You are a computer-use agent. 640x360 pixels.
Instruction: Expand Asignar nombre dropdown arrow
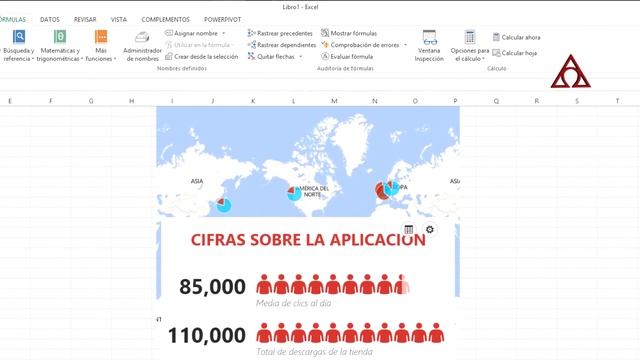click(224, 33)
